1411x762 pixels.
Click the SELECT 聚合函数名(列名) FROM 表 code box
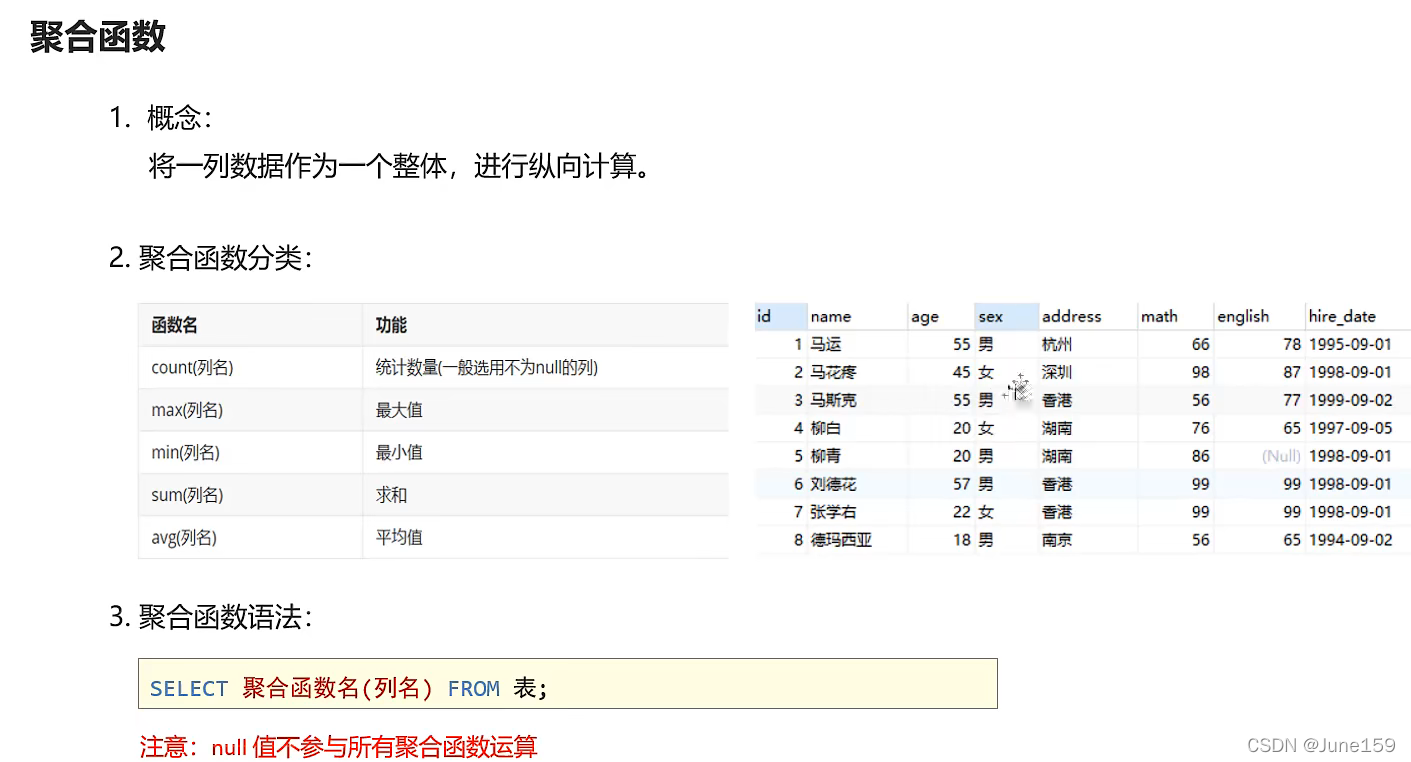click(567, 683)
